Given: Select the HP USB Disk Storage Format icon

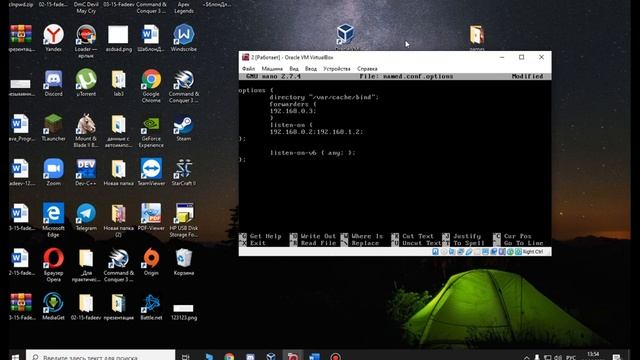Looking at the screenshot, I should click(x=184, y=220).
